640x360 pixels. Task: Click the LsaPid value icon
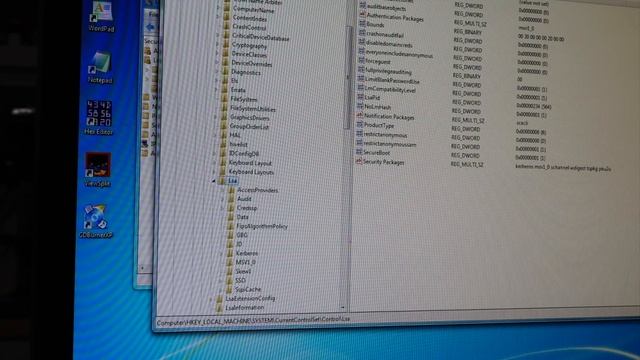[x=360, y=97]
